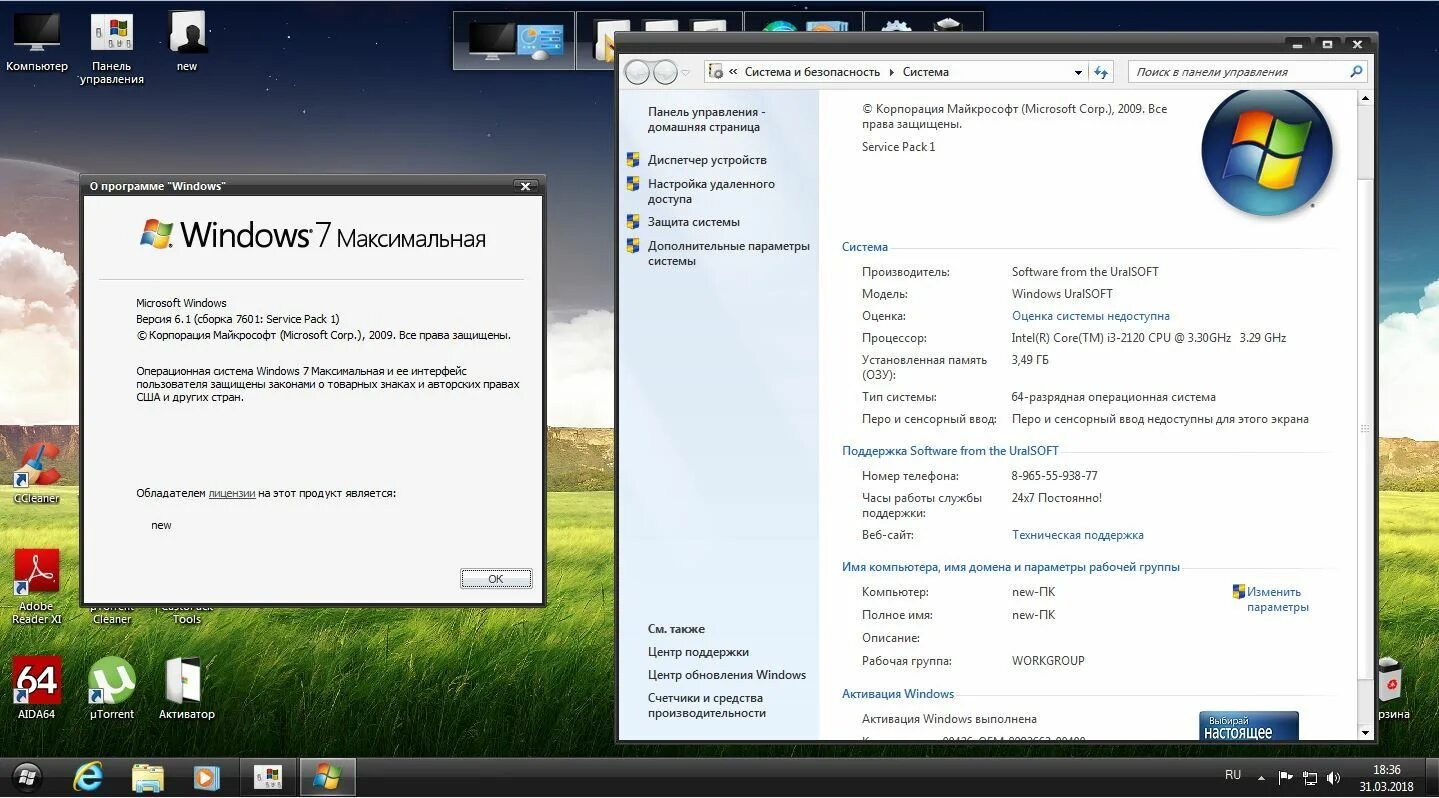
Task: Launch Internet Explorer from the taskbar
Action: (88, 777)
